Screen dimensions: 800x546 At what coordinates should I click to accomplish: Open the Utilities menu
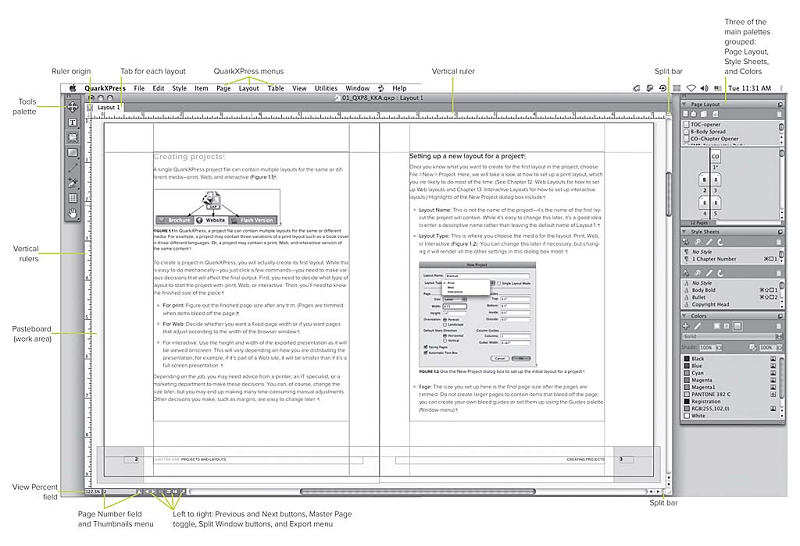click(326, 88)
